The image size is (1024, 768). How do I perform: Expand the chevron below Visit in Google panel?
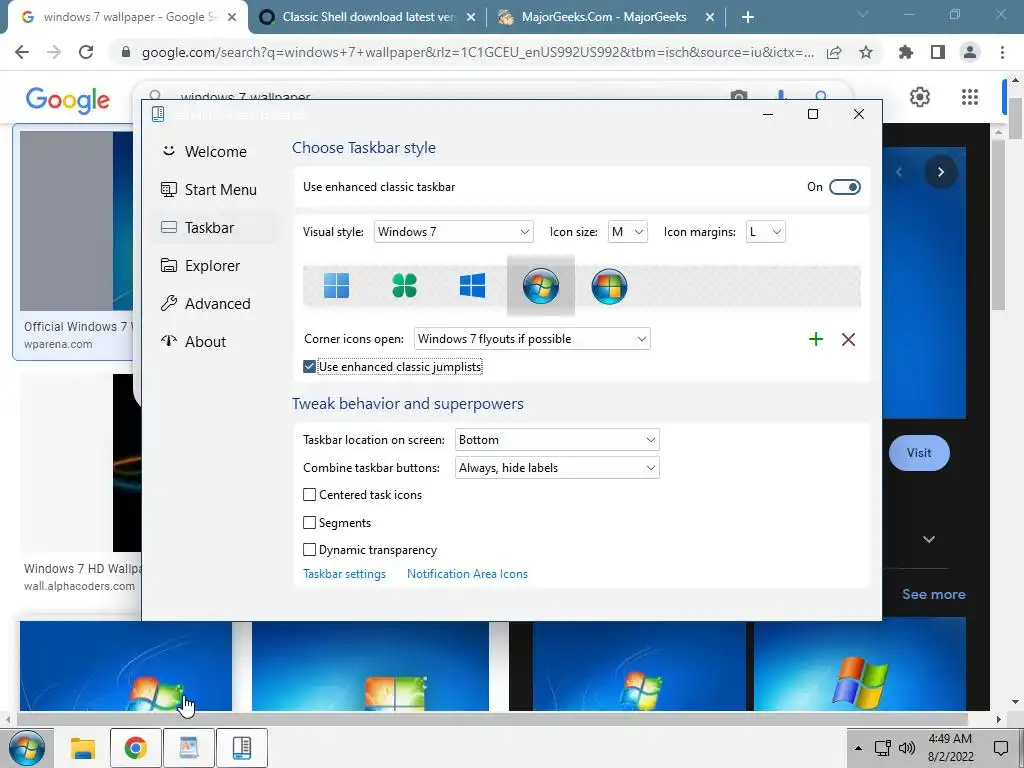(929, 539)
